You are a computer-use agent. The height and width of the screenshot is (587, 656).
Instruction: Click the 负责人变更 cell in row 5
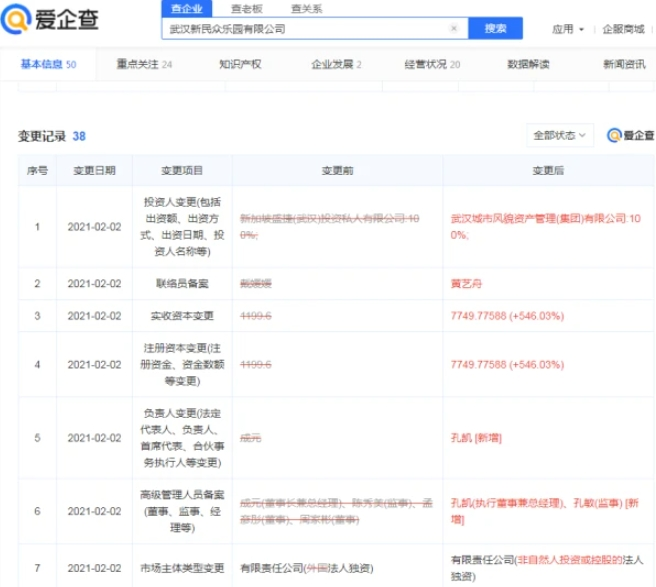point(182,438)
